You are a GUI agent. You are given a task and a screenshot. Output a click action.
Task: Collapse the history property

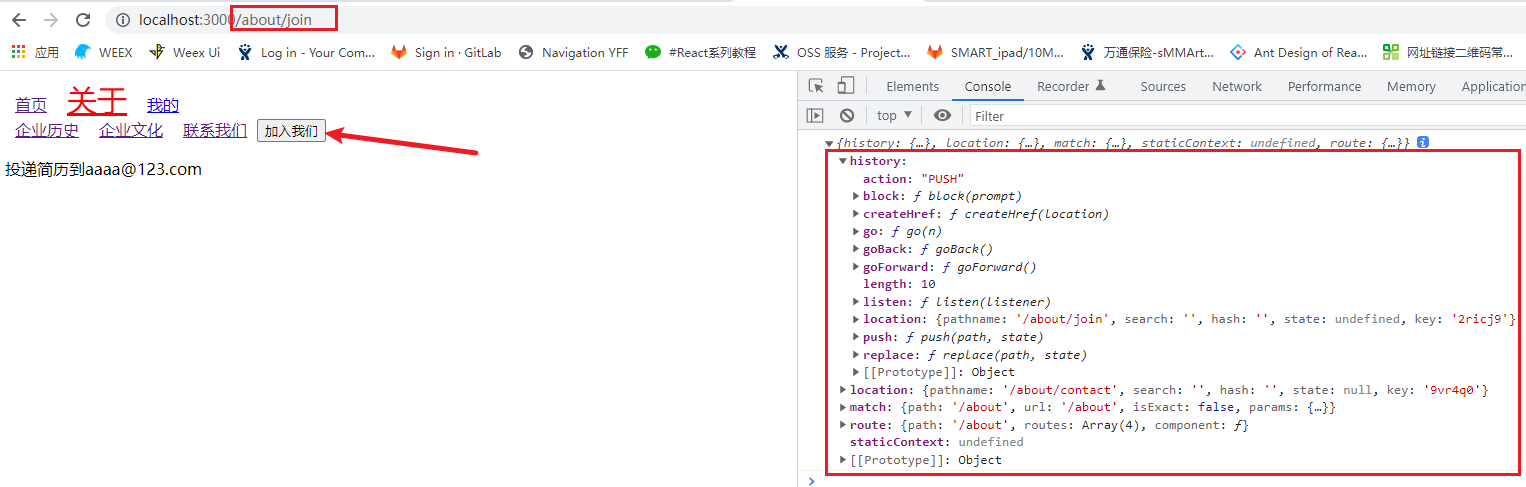pyautogui.click(x=843, y=161)
